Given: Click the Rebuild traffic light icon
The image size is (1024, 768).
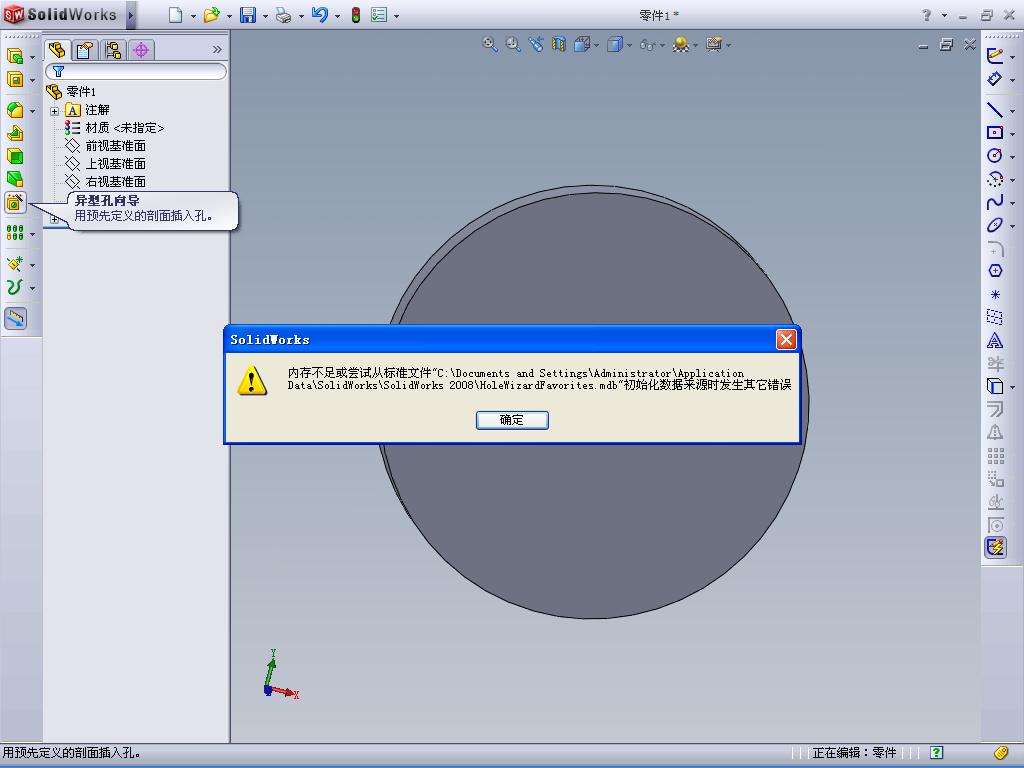Looking at the screenshot, I should (356, 15).
